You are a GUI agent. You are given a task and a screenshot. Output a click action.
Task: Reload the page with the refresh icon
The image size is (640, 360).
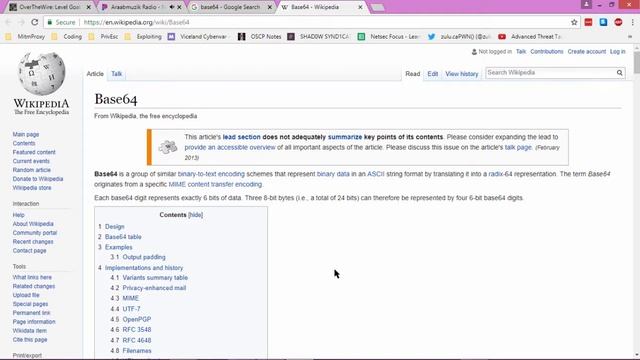(x=35, y=22)
